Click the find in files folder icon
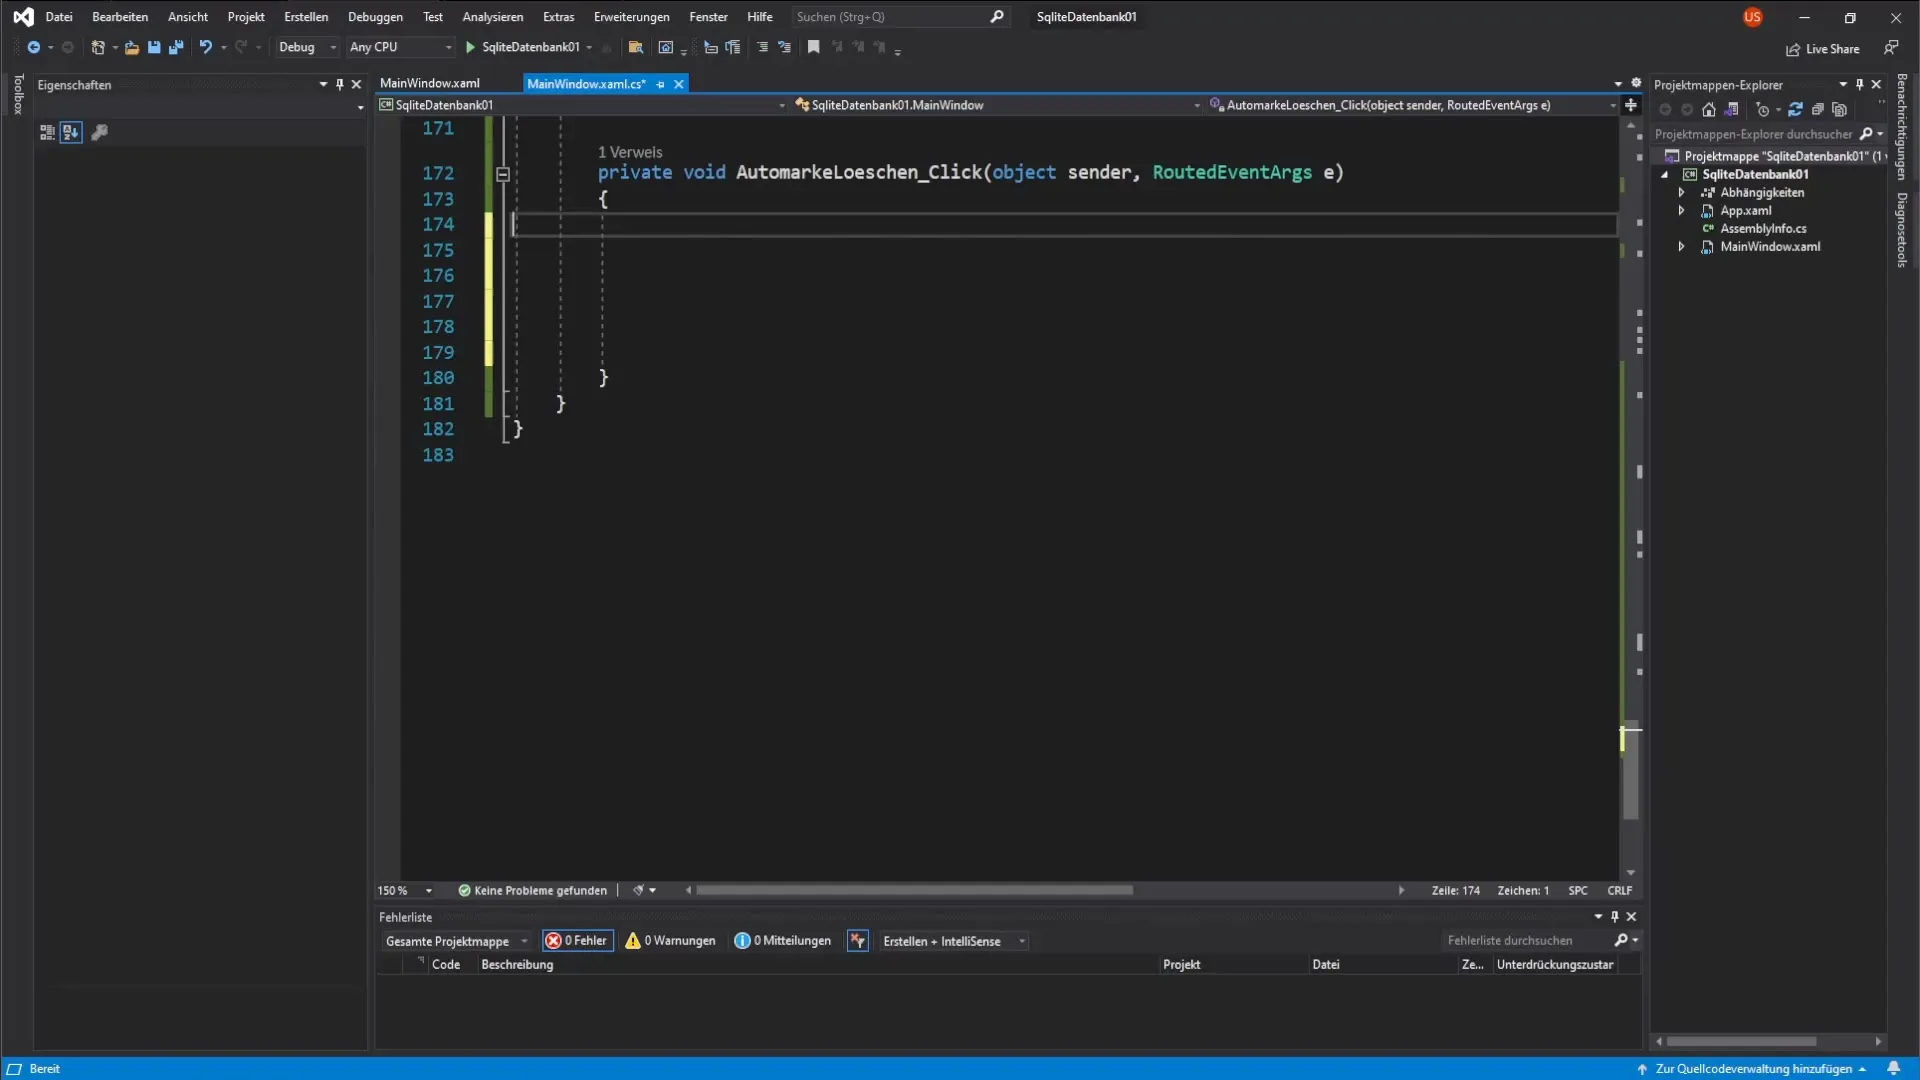The height and width of the screenshot is (1080, 1920). tap(635, 47)
